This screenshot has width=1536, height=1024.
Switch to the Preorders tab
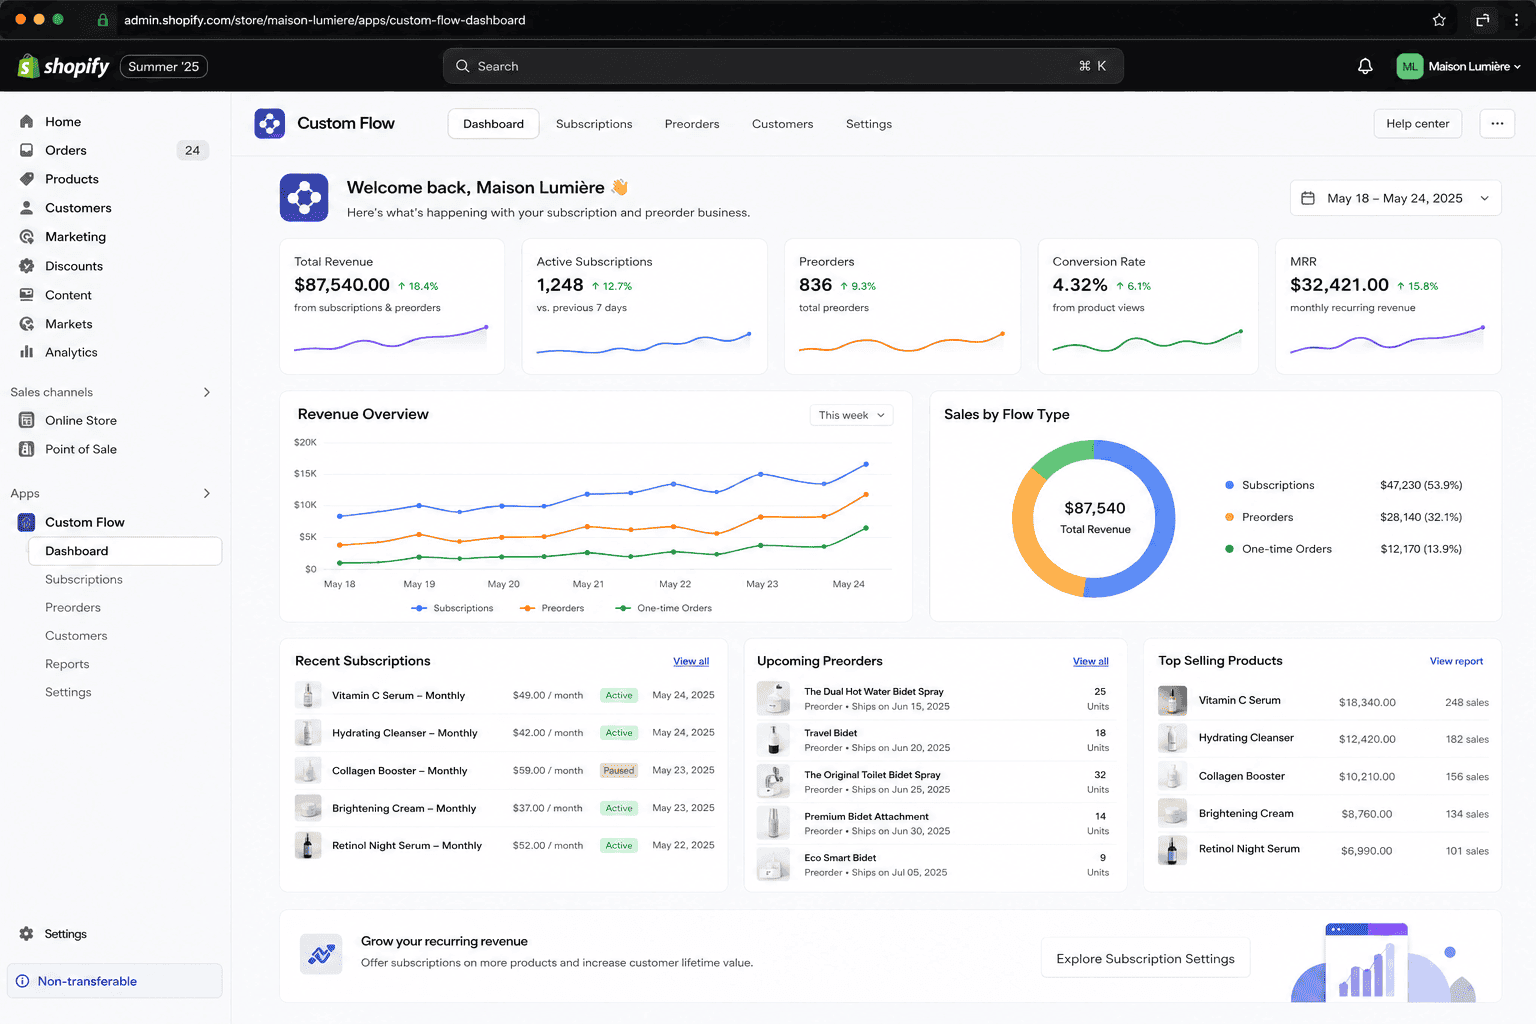[x=692, y=124]
